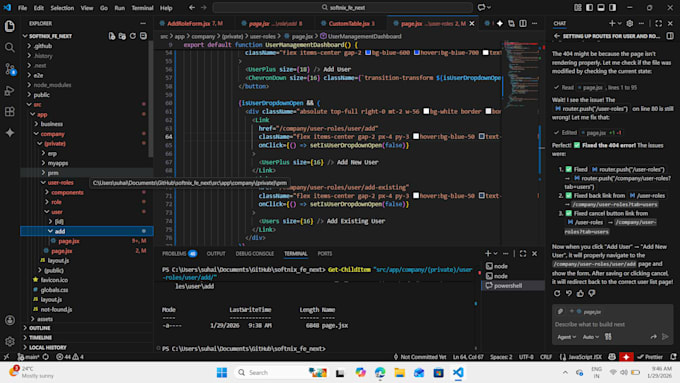
Task: Start a new chat with plus icon
Action: coord(612,23)
